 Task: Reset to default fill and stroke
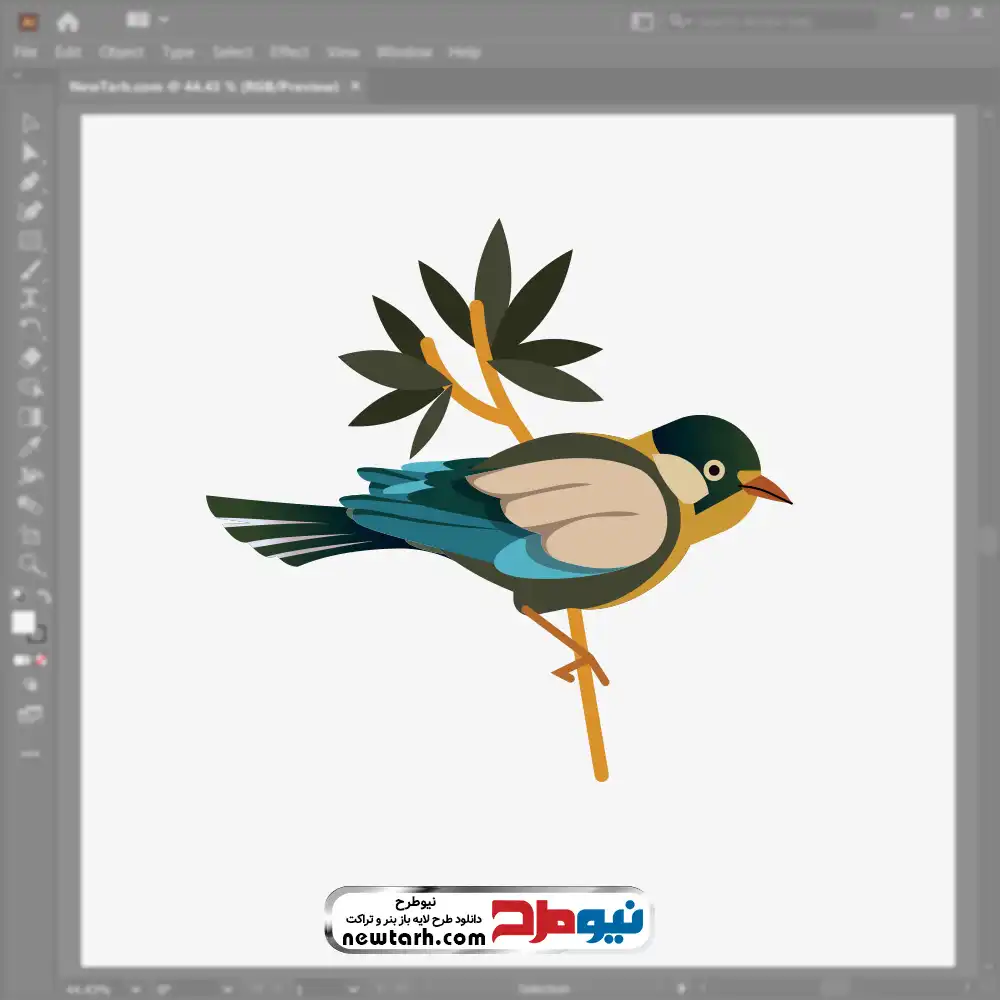click(17, 596)
